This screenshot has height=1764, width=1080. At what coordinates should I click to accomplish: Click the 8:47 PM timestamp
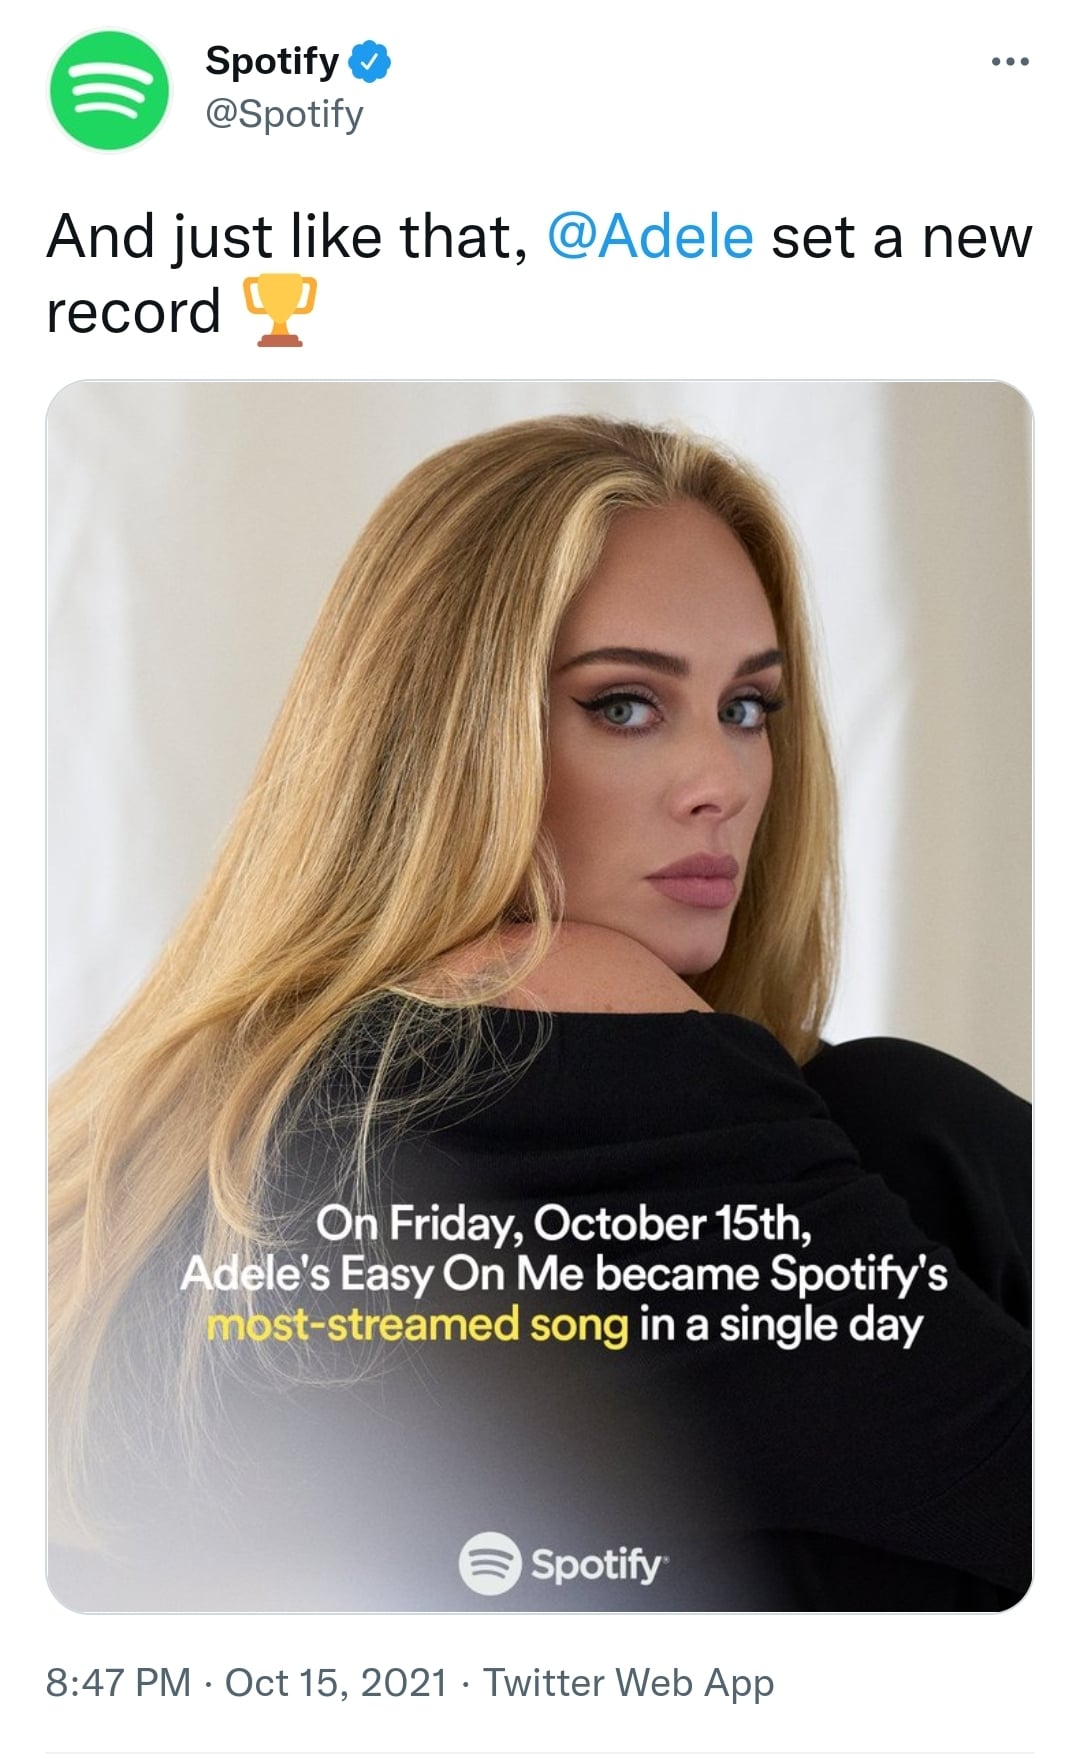pos(118,1682)
